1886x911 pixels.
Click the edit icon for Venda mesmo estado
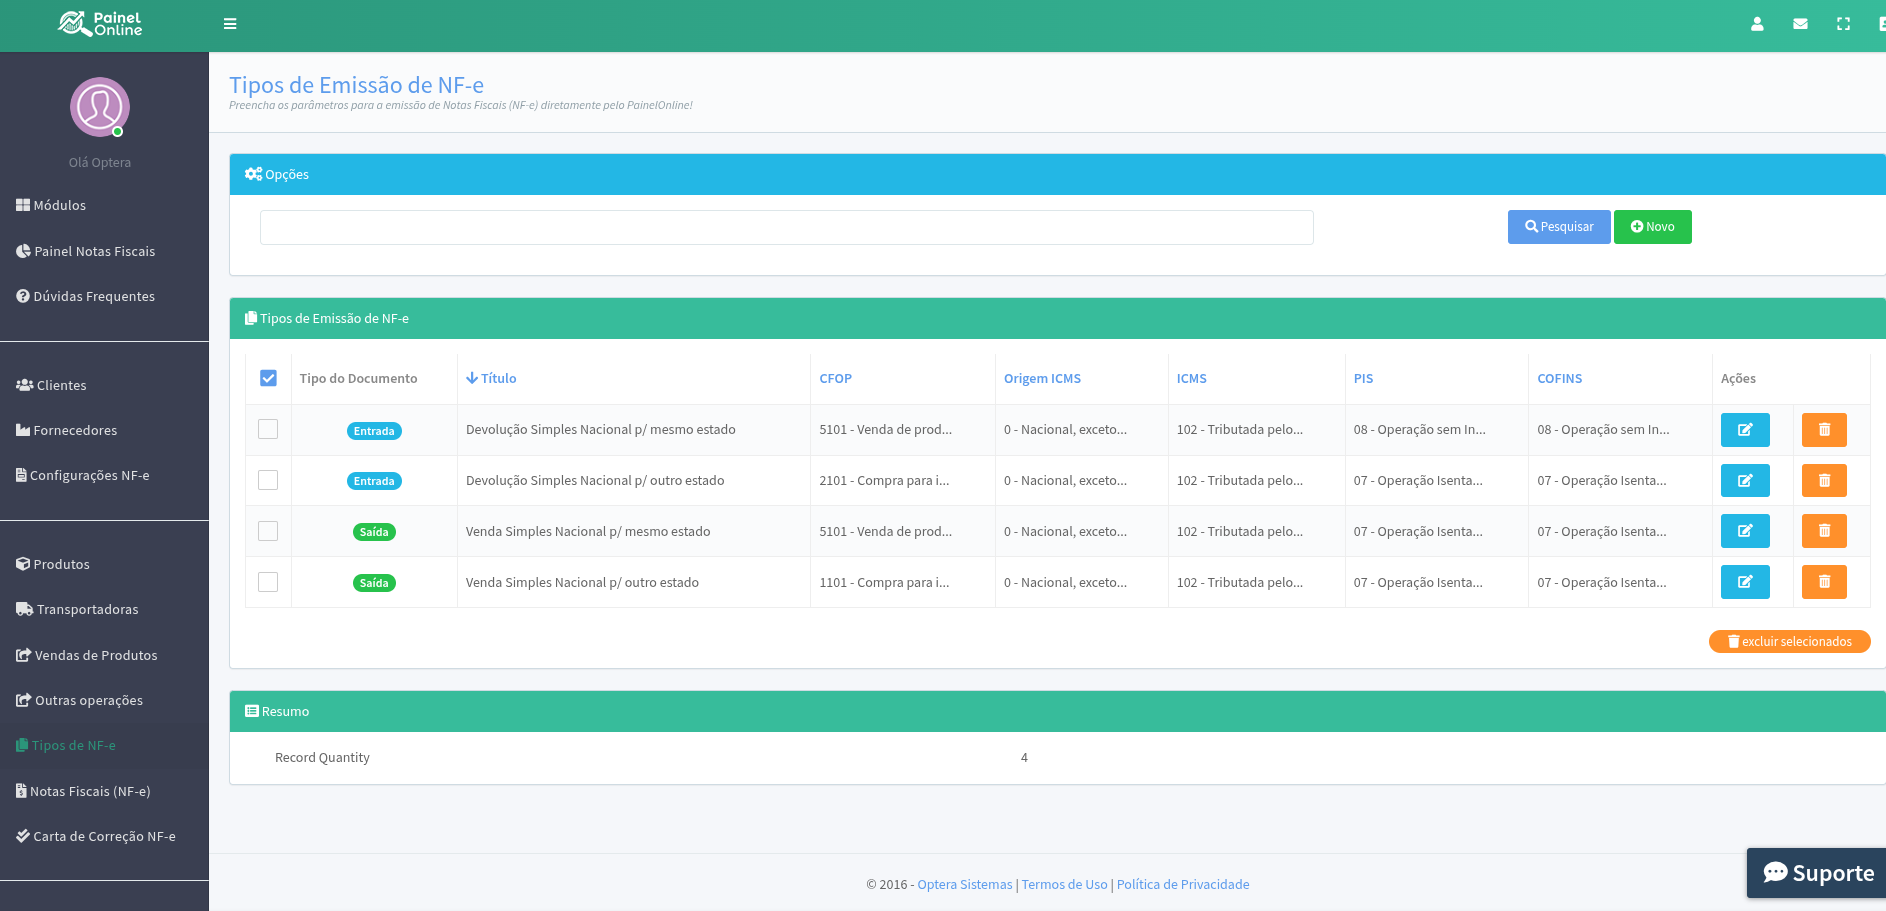1744,531
